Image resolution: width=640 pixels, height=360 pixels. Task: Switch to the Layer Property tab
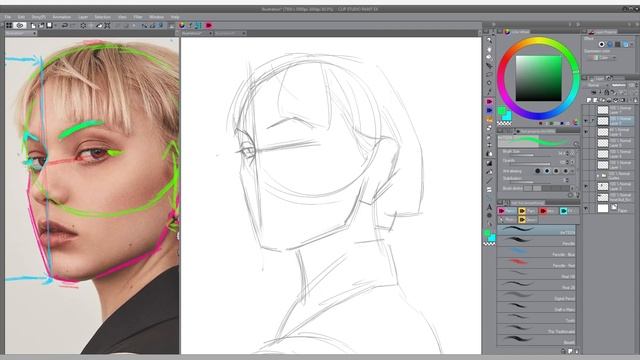point(603,31)
